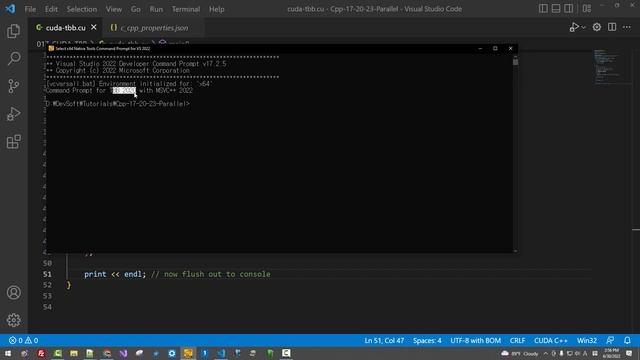The width and height of the screenshot is (640, 360).
Task: Show hidden system tray icons chevron
Action: [x=546, y=353]
